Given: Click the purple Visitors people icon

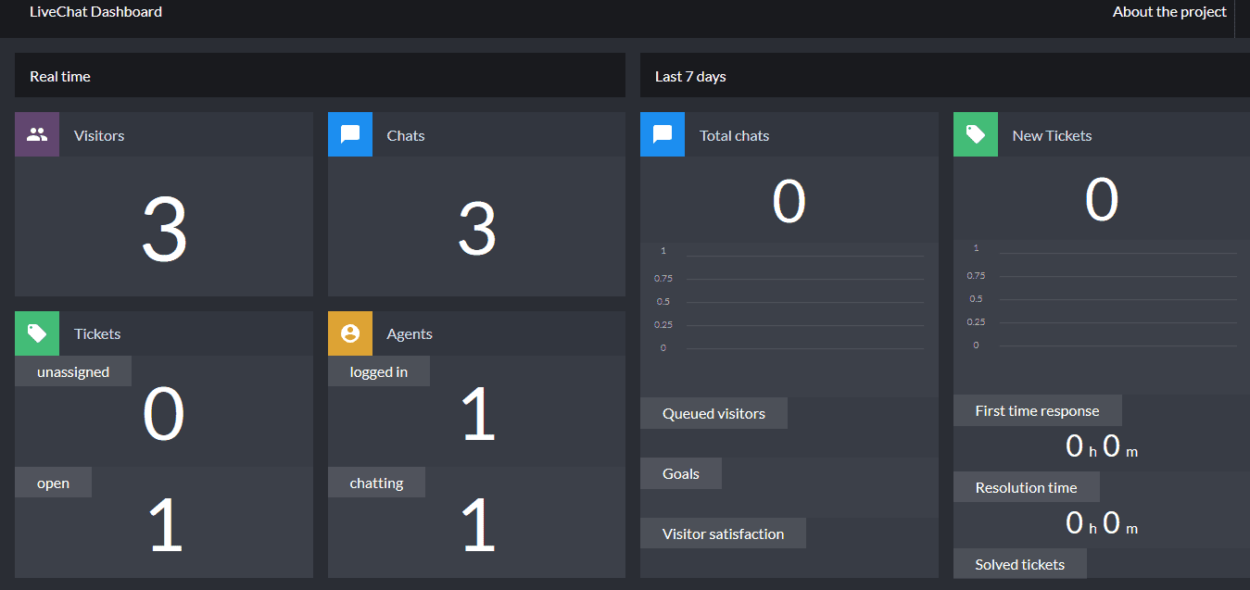Looking at the screenshot, I should pyautogui.click(x=37, y=134).
